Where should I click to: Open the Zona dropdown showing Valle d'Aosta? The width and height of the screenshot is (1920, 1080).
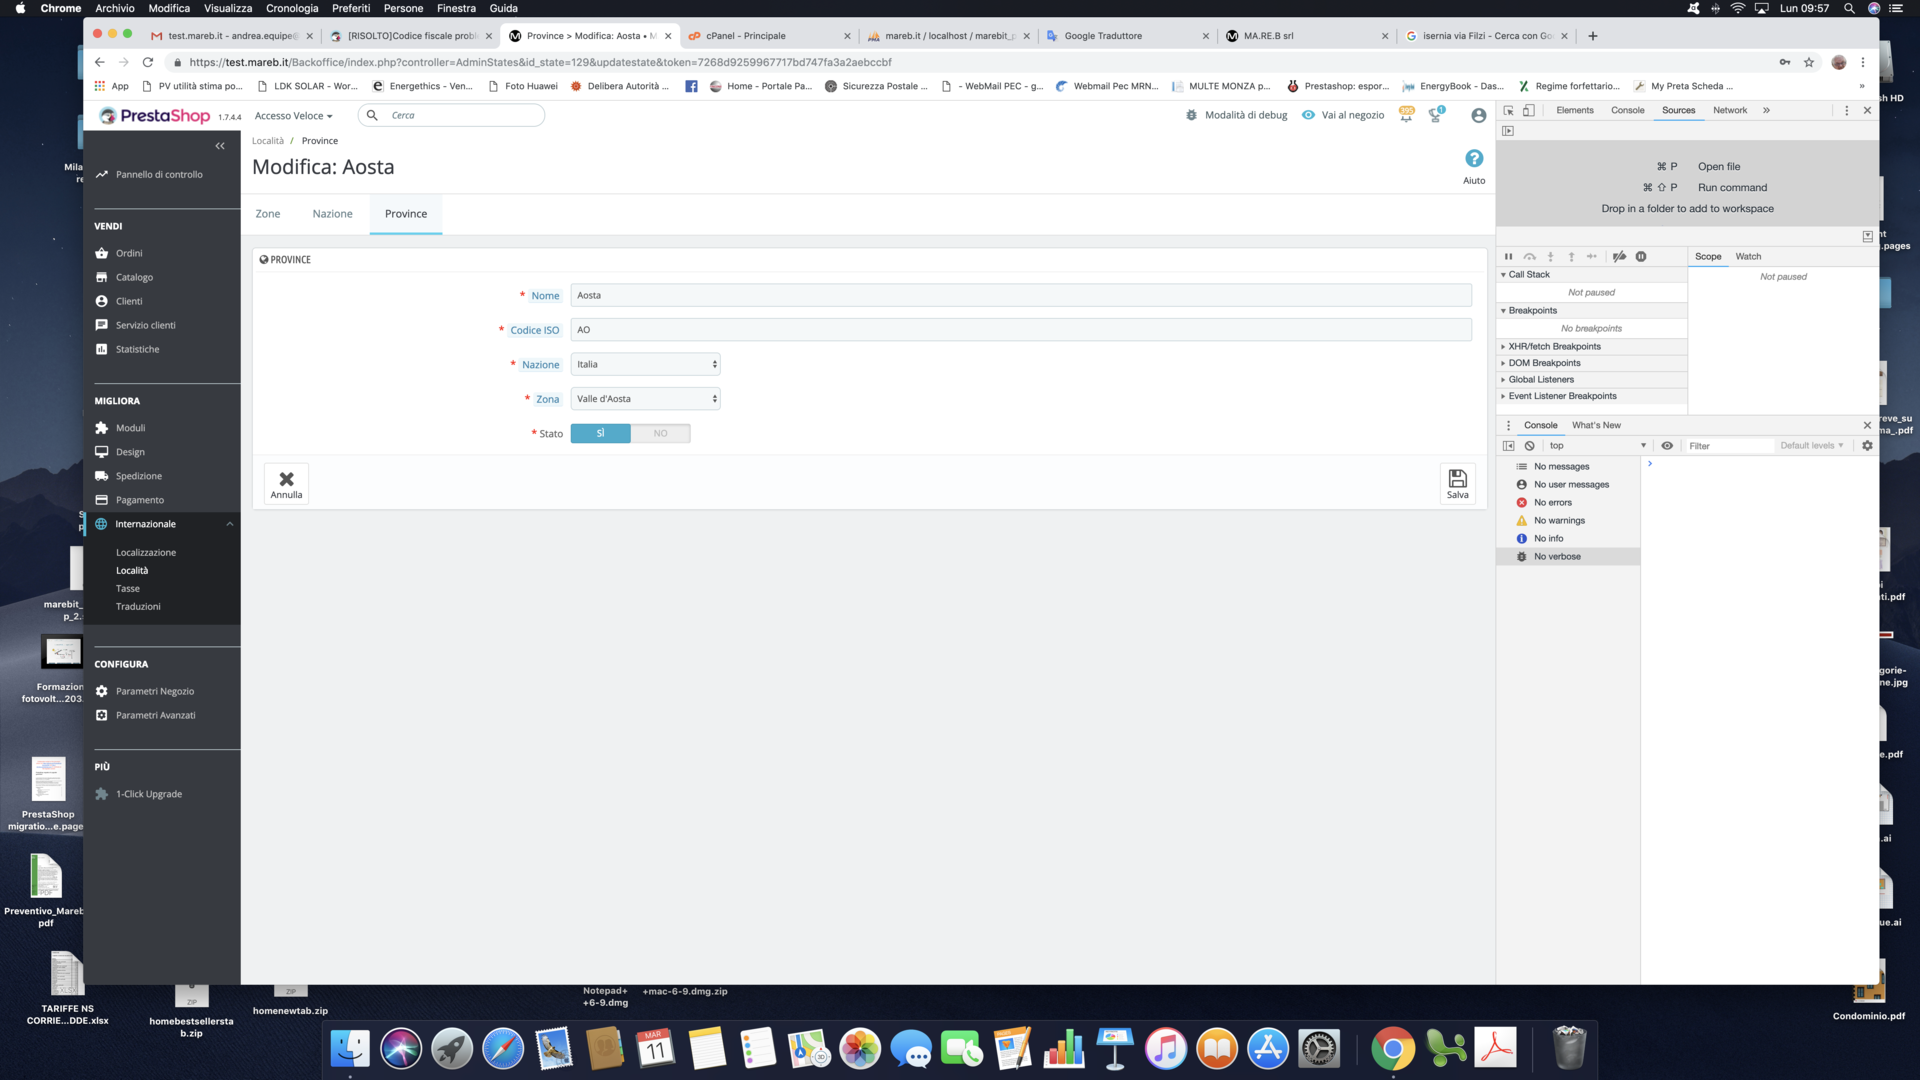coord(645,399)
